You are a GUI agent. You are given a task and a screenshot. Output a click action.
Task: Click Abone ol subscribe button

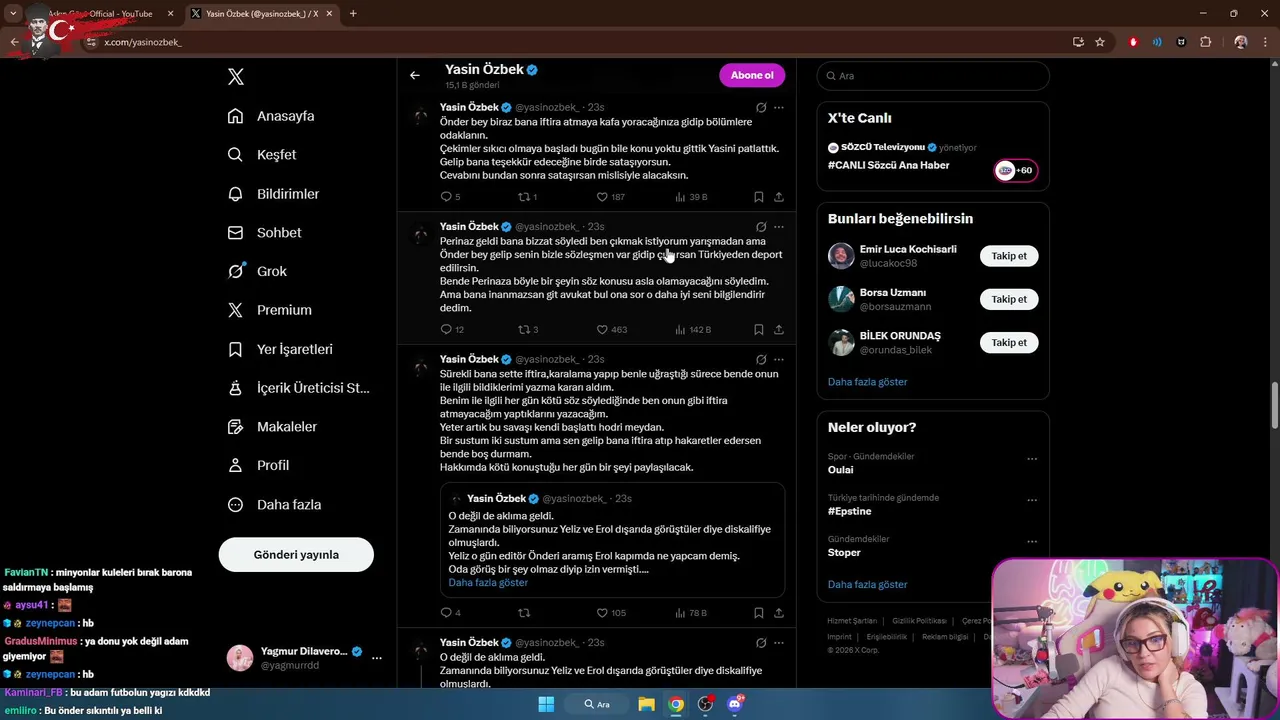pyautogui.click(x=752, y=75)
